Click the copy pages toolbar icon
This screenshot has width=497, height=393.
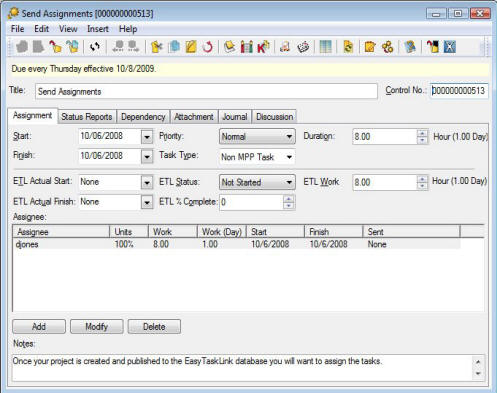[174, 47]
